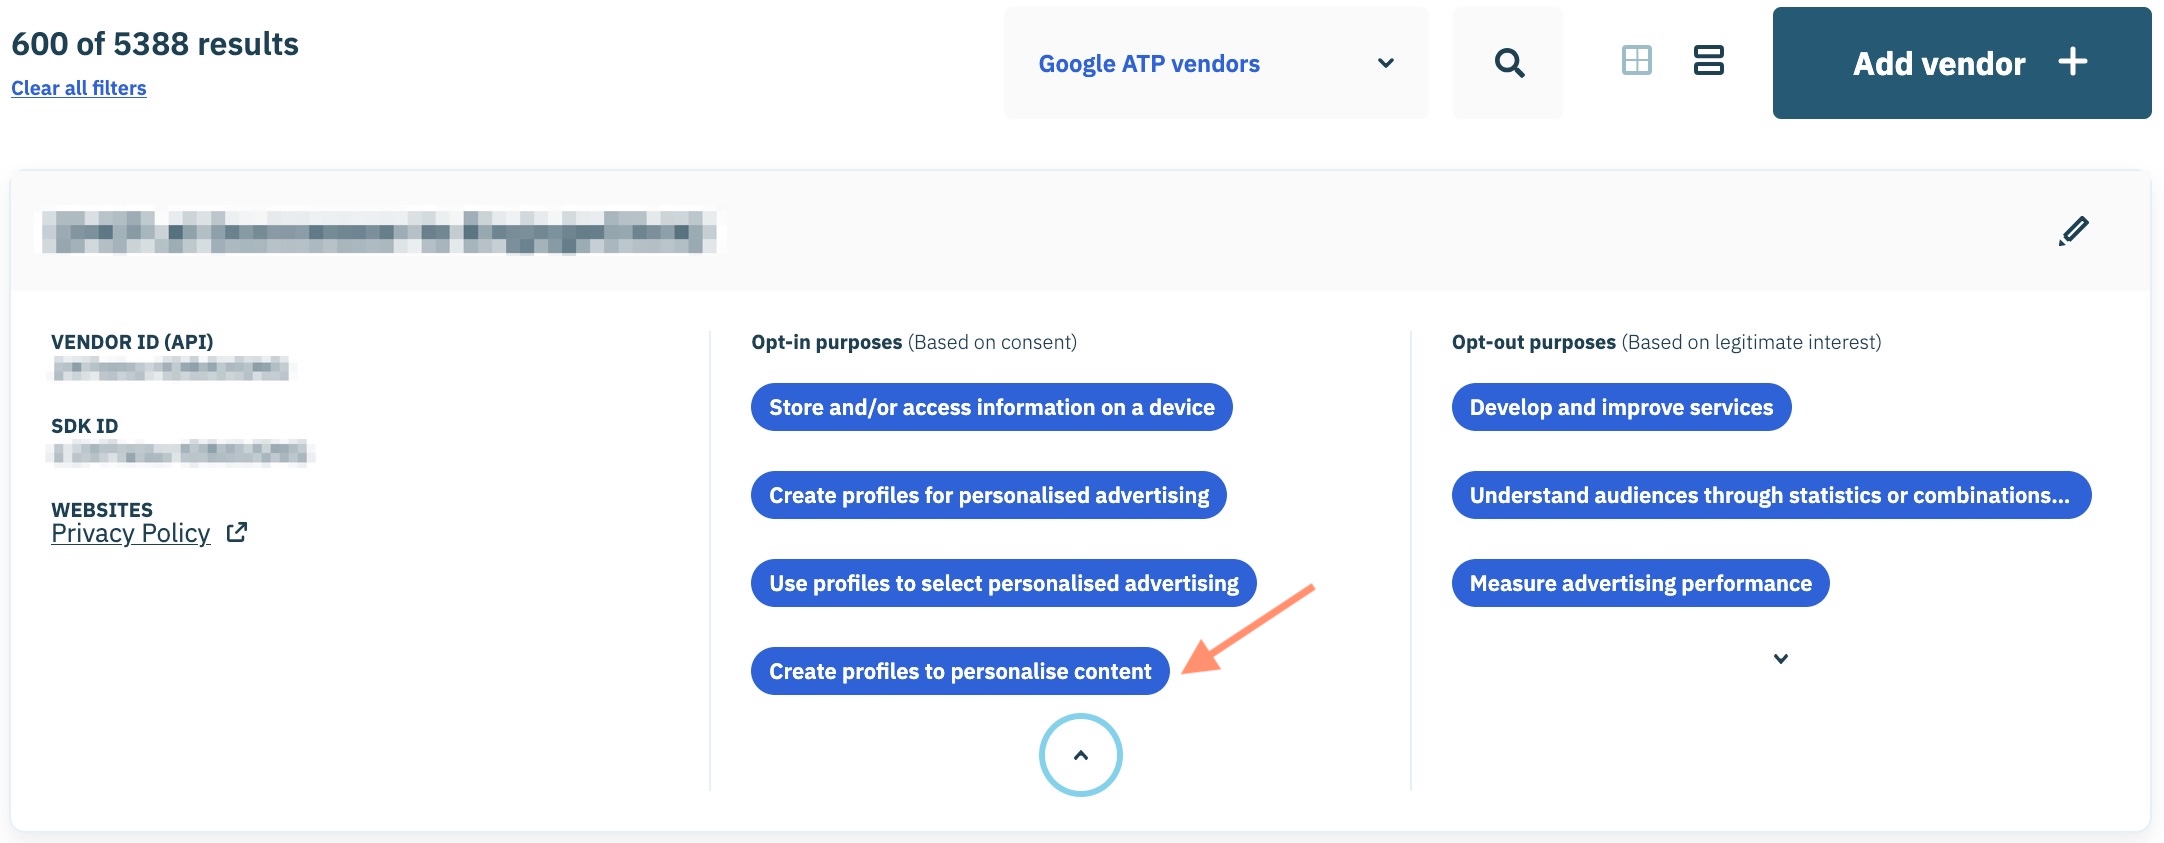
Task: Click 'Measure advertising performance' purpose tag
Action: click(x=1640, y=583)
